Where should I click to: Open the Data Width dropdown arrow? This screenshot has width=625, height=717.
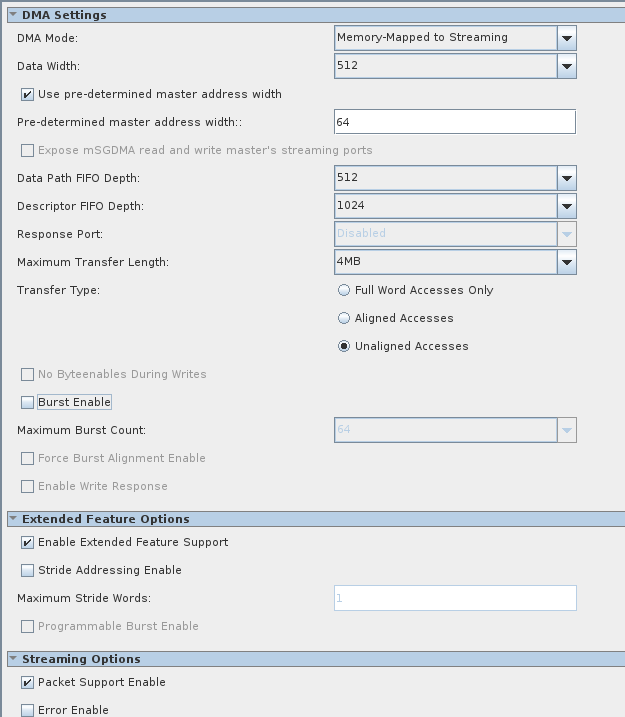tap(567, 66)
